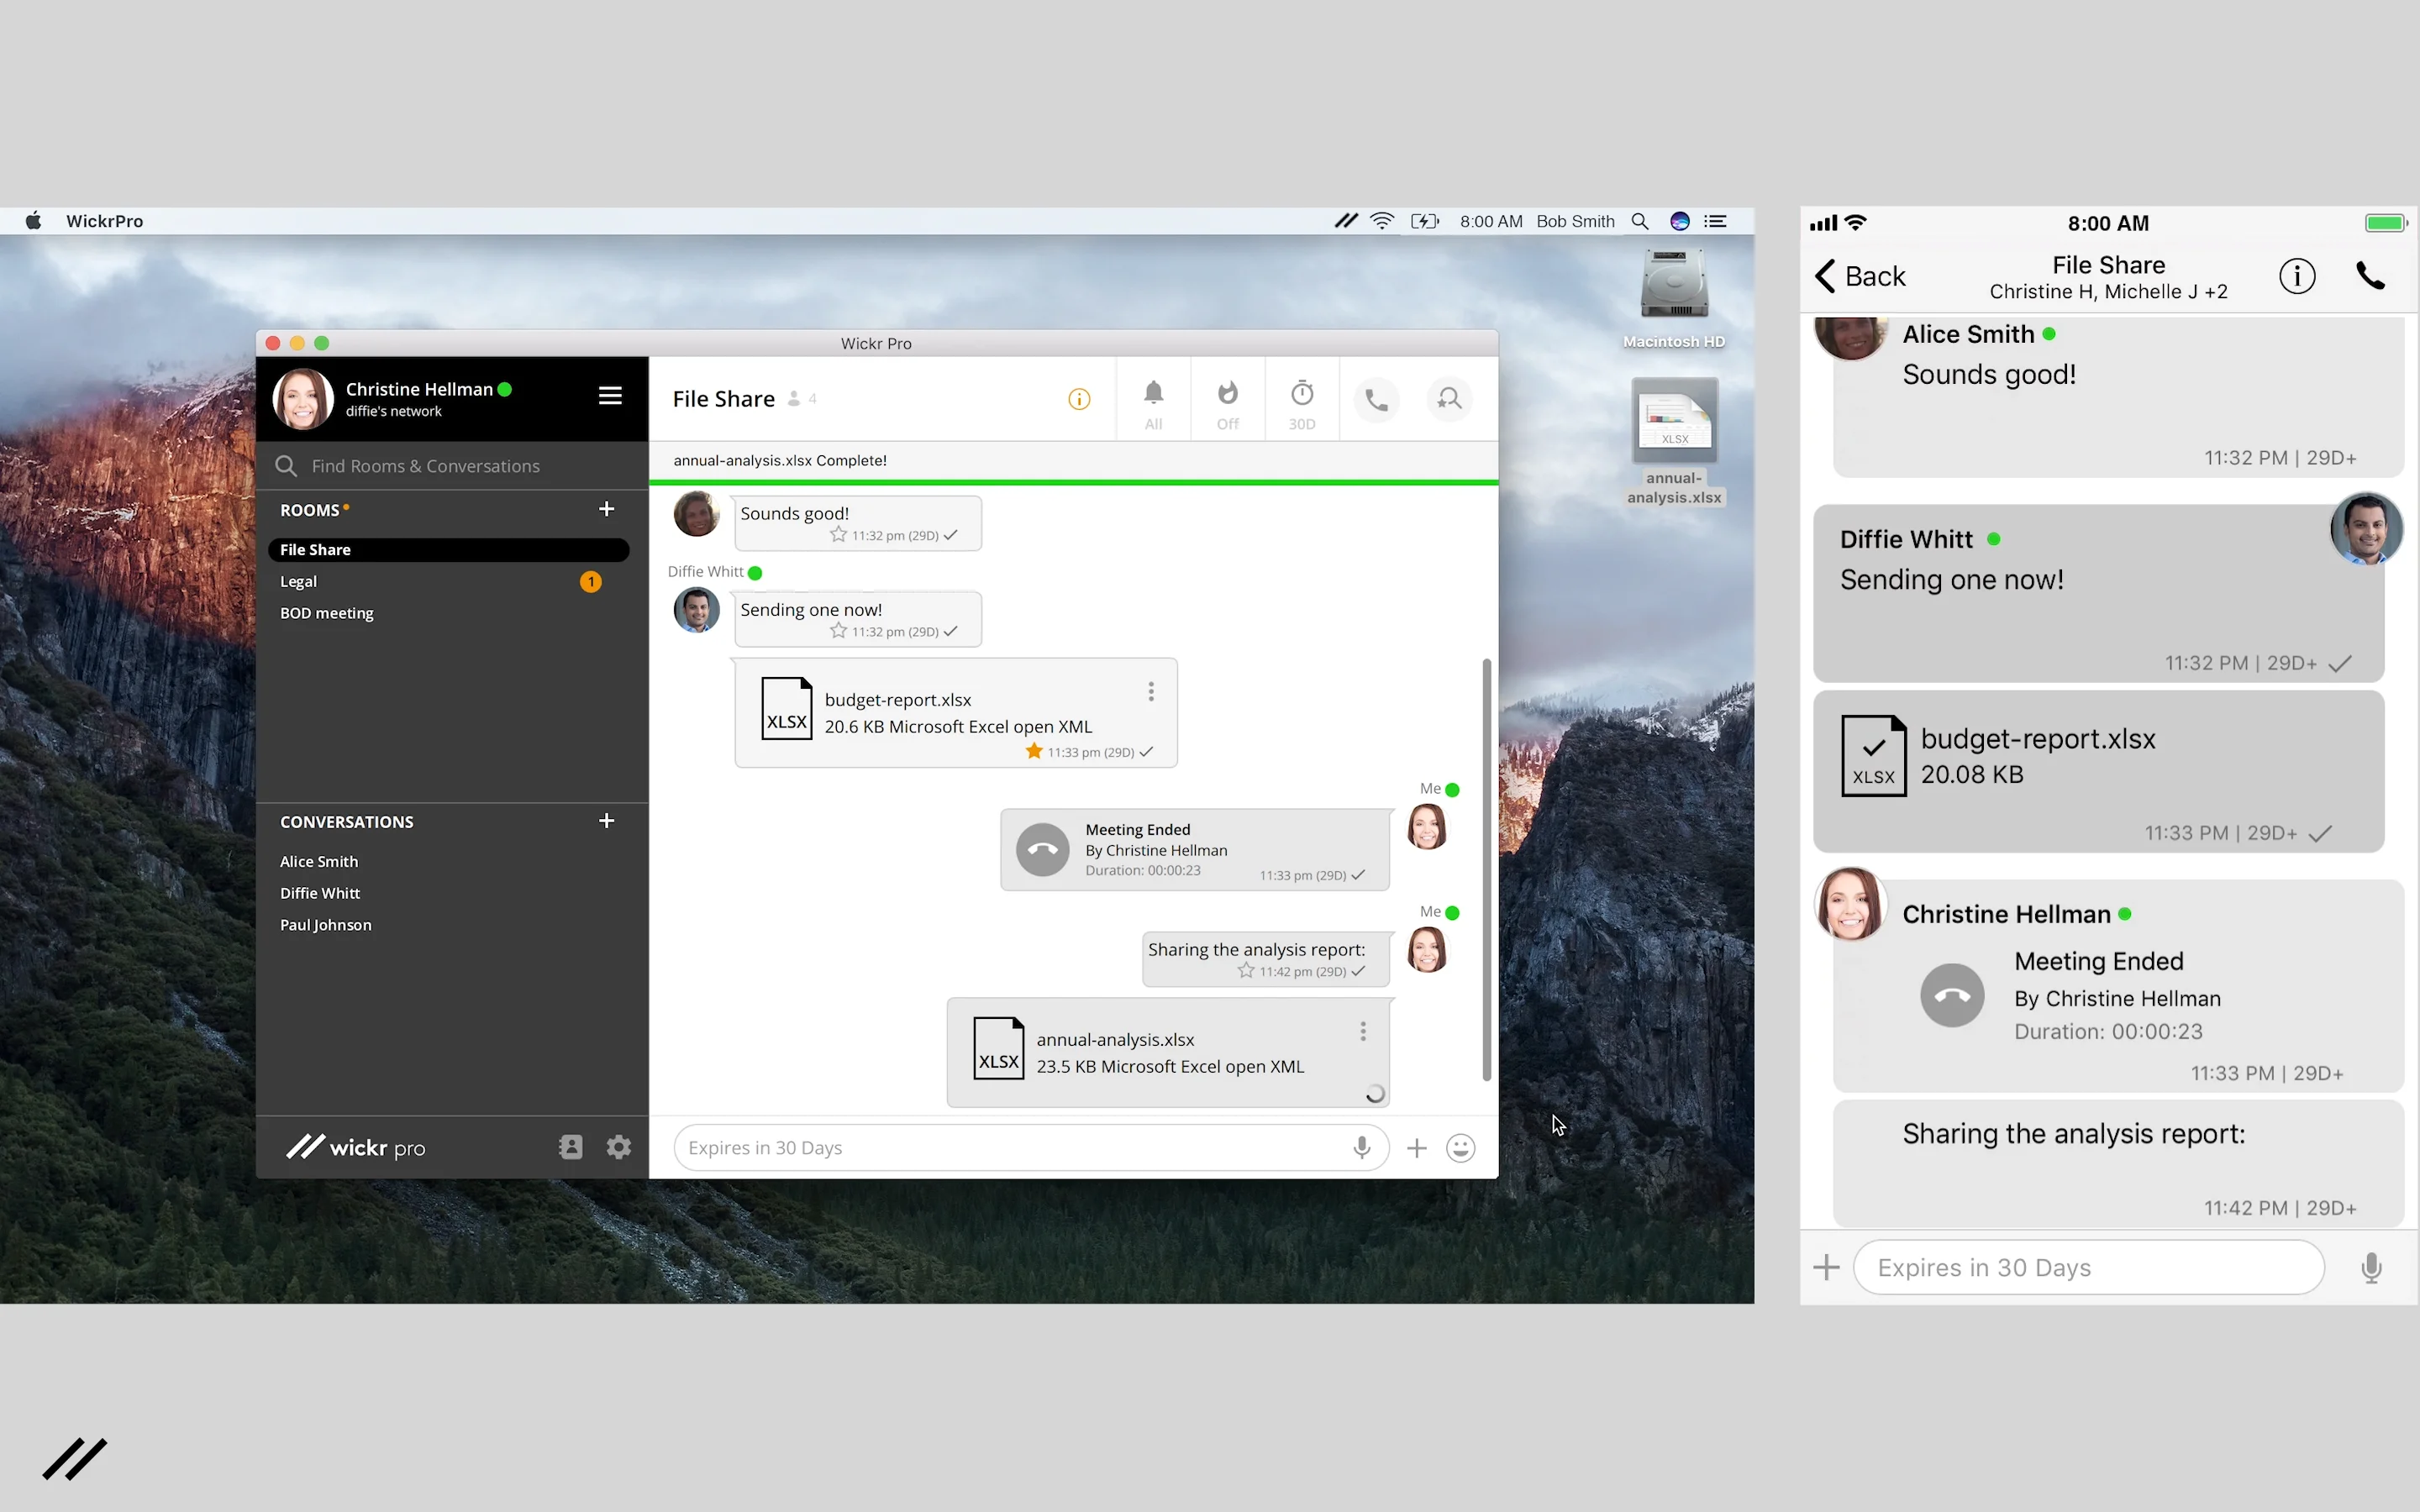Click the 'annual-analysis.xlsx Complete!' status bar
The height and width of the screenshot is (1512, 2420).
(x=1074, y=461)
